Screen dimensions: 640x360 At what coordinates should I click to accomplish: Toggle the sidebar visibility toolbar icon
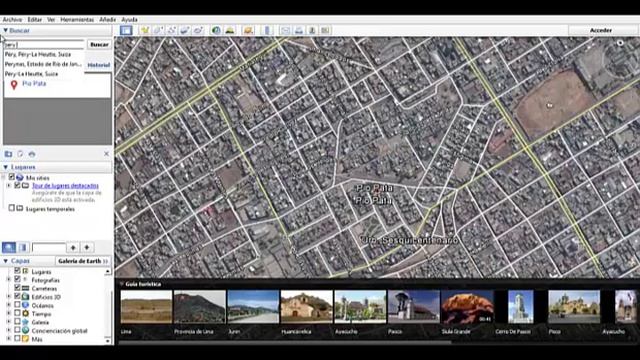click(126, 30)
